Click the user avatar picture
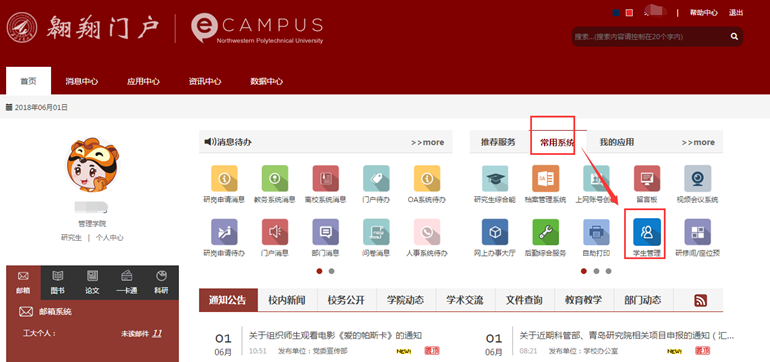Image resolution: width=770 pixels, height=362 pixels. pyautogui.click(x=92, y=165)
